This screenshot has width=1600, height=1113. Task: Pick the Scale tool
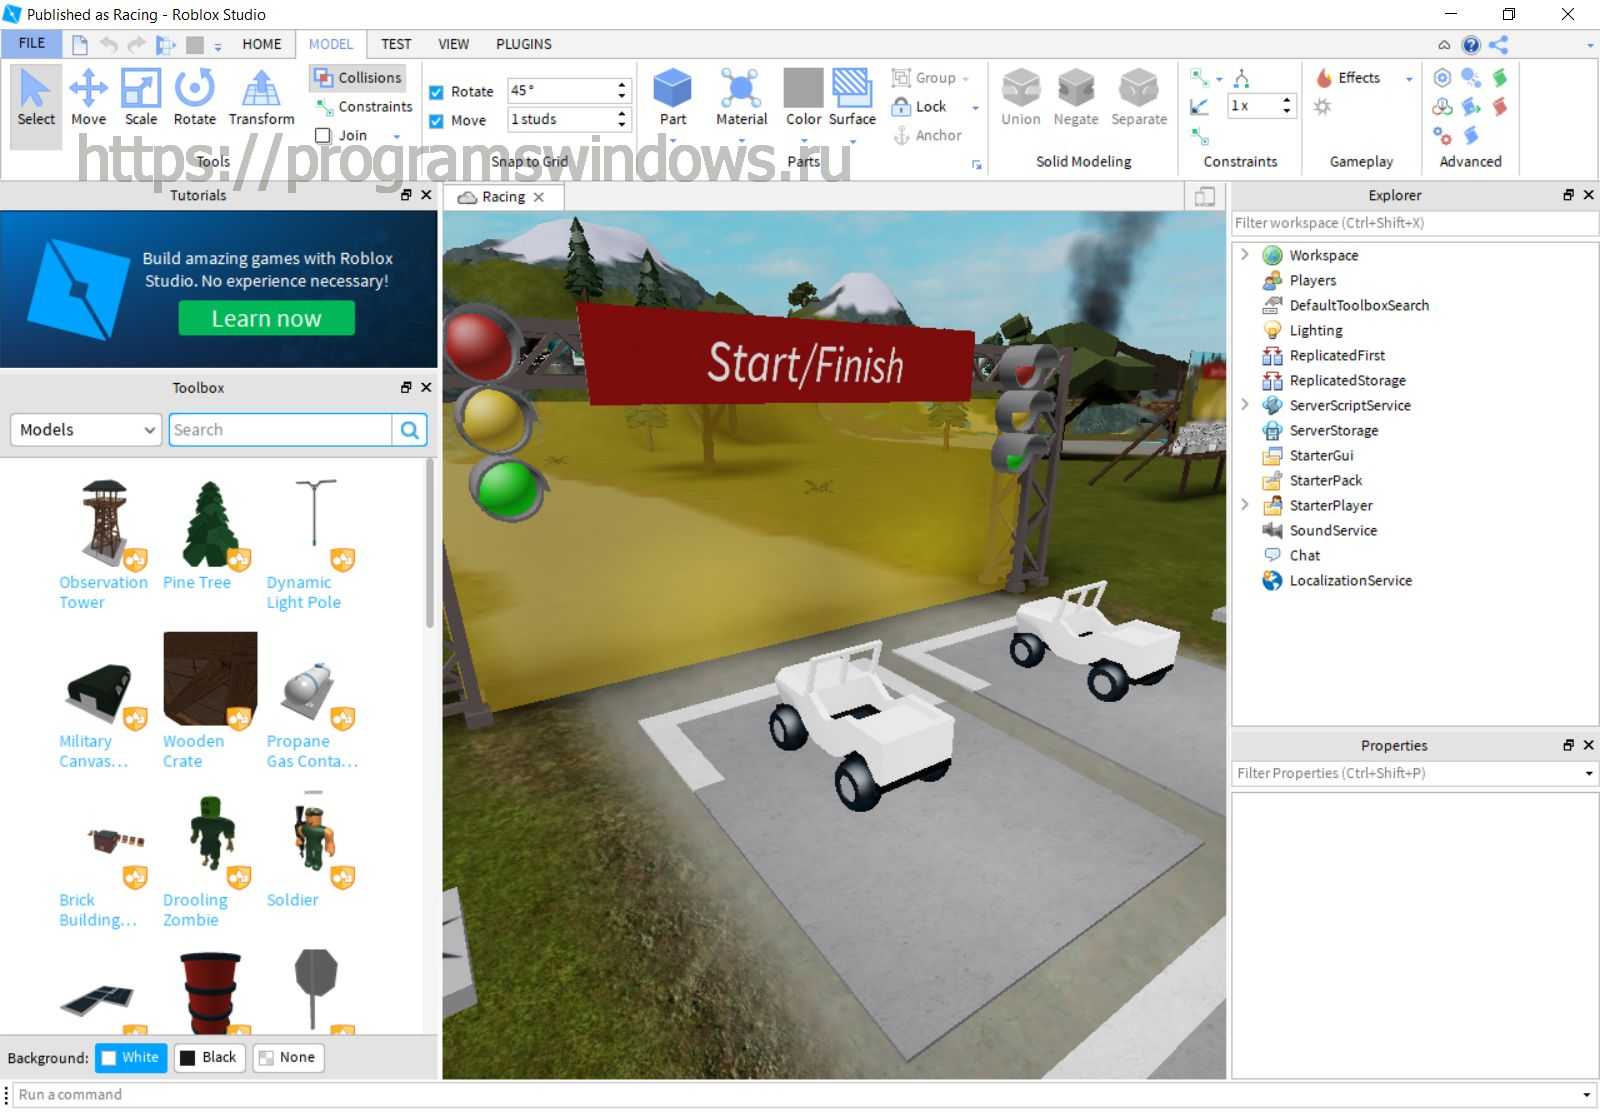tap(141, 98)
